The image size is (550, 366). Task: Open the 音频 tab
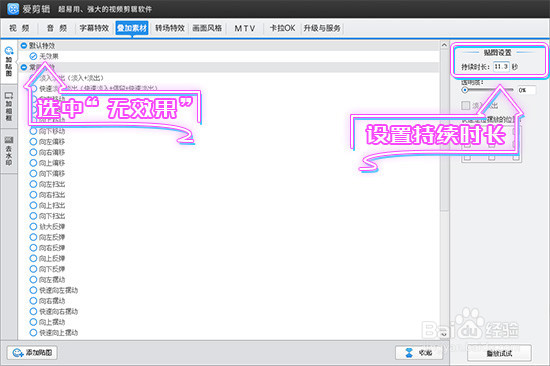(x=57, y=28)
